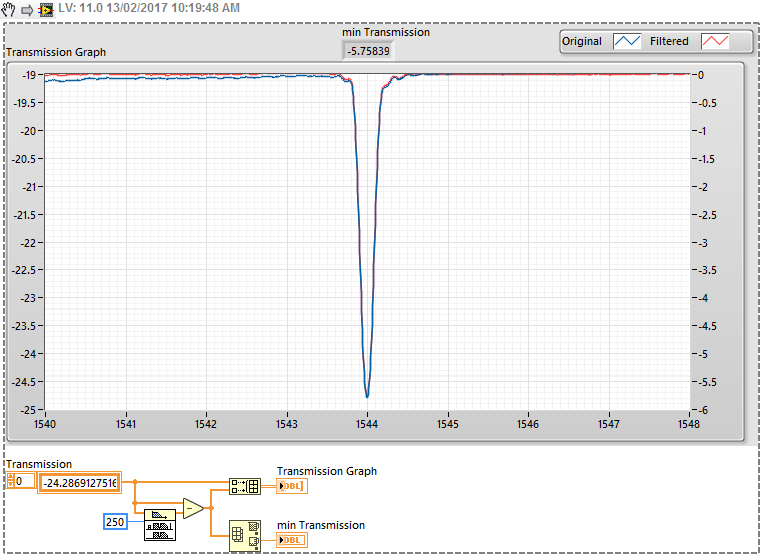This screenshot has height=557, width=763.
Task: Select the Subtract function triangle node
Action: (x=193, y=508)
